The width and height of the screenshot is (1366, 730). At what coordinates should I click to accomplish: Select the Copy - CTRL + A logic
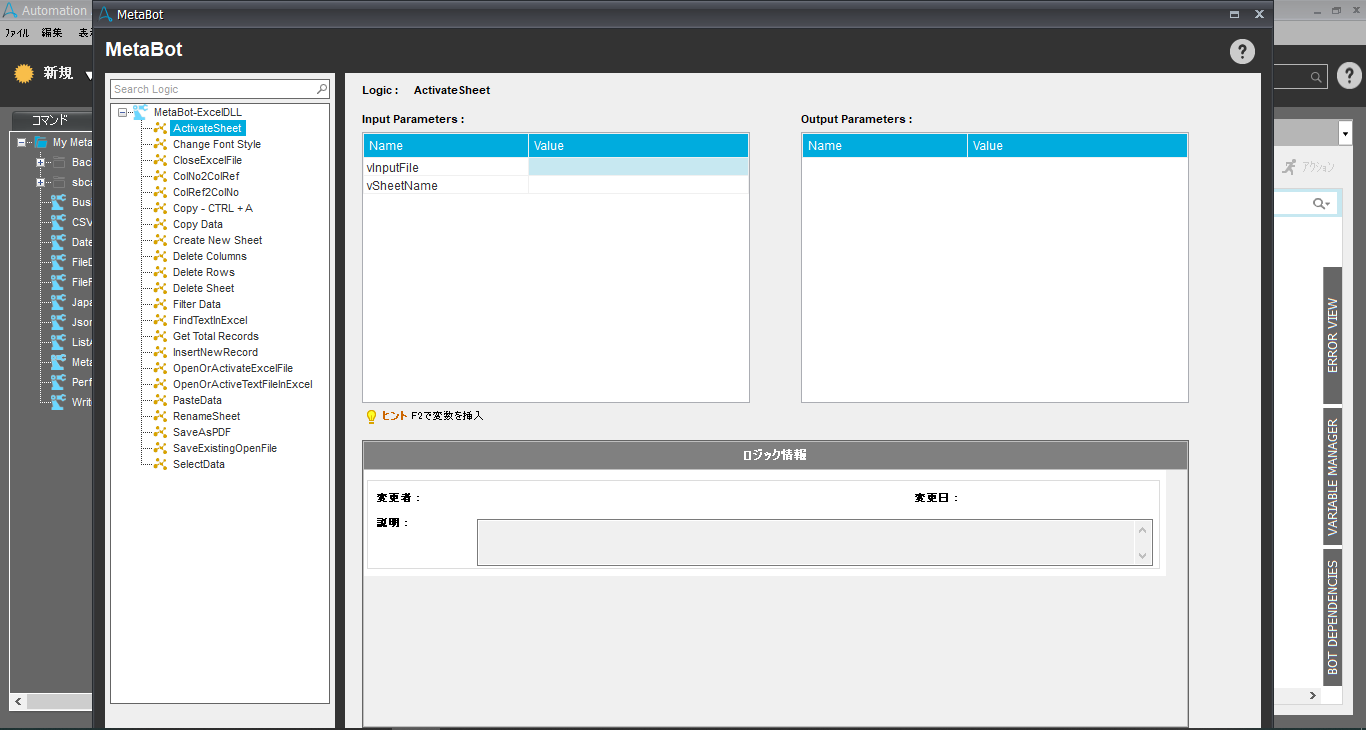213,208
